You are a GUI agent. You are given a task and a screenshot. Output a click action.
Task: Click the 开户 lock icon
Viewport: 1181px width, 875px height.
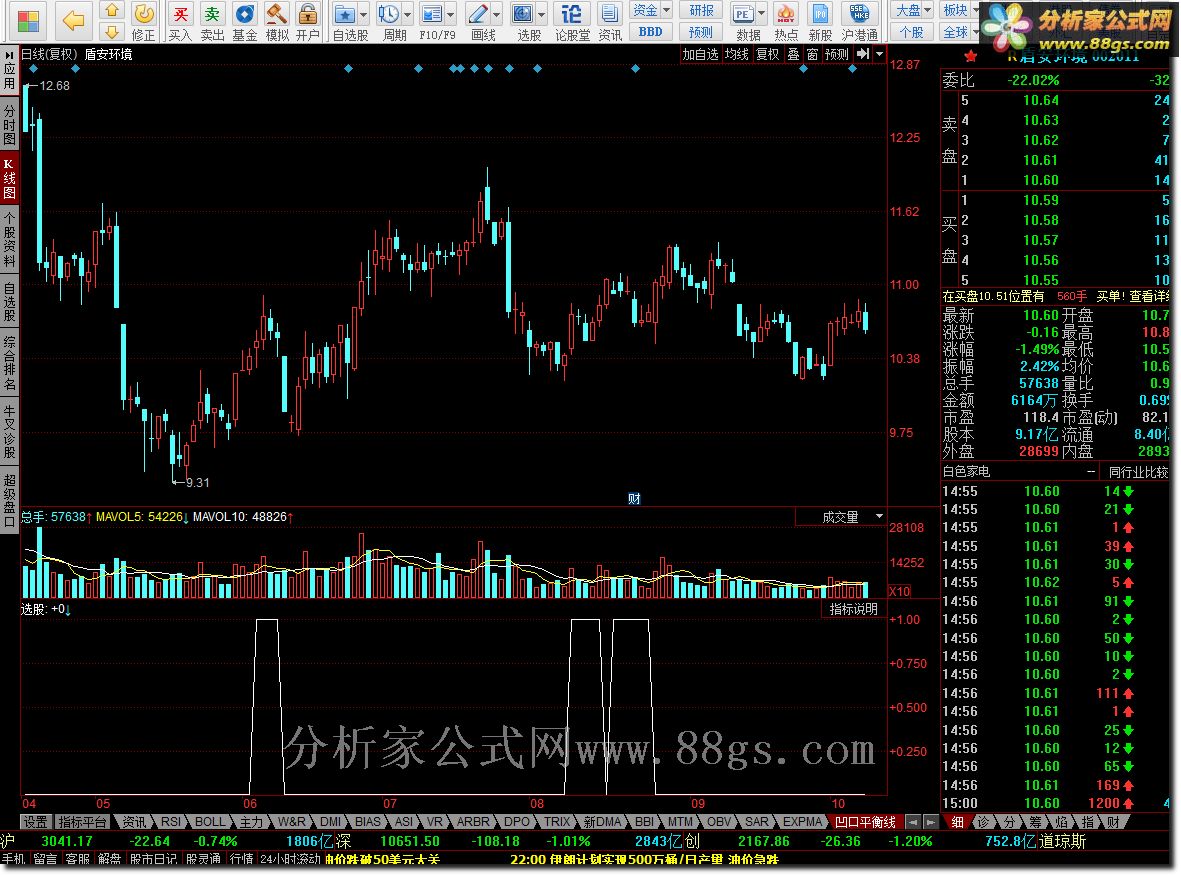tap(307, 21)
